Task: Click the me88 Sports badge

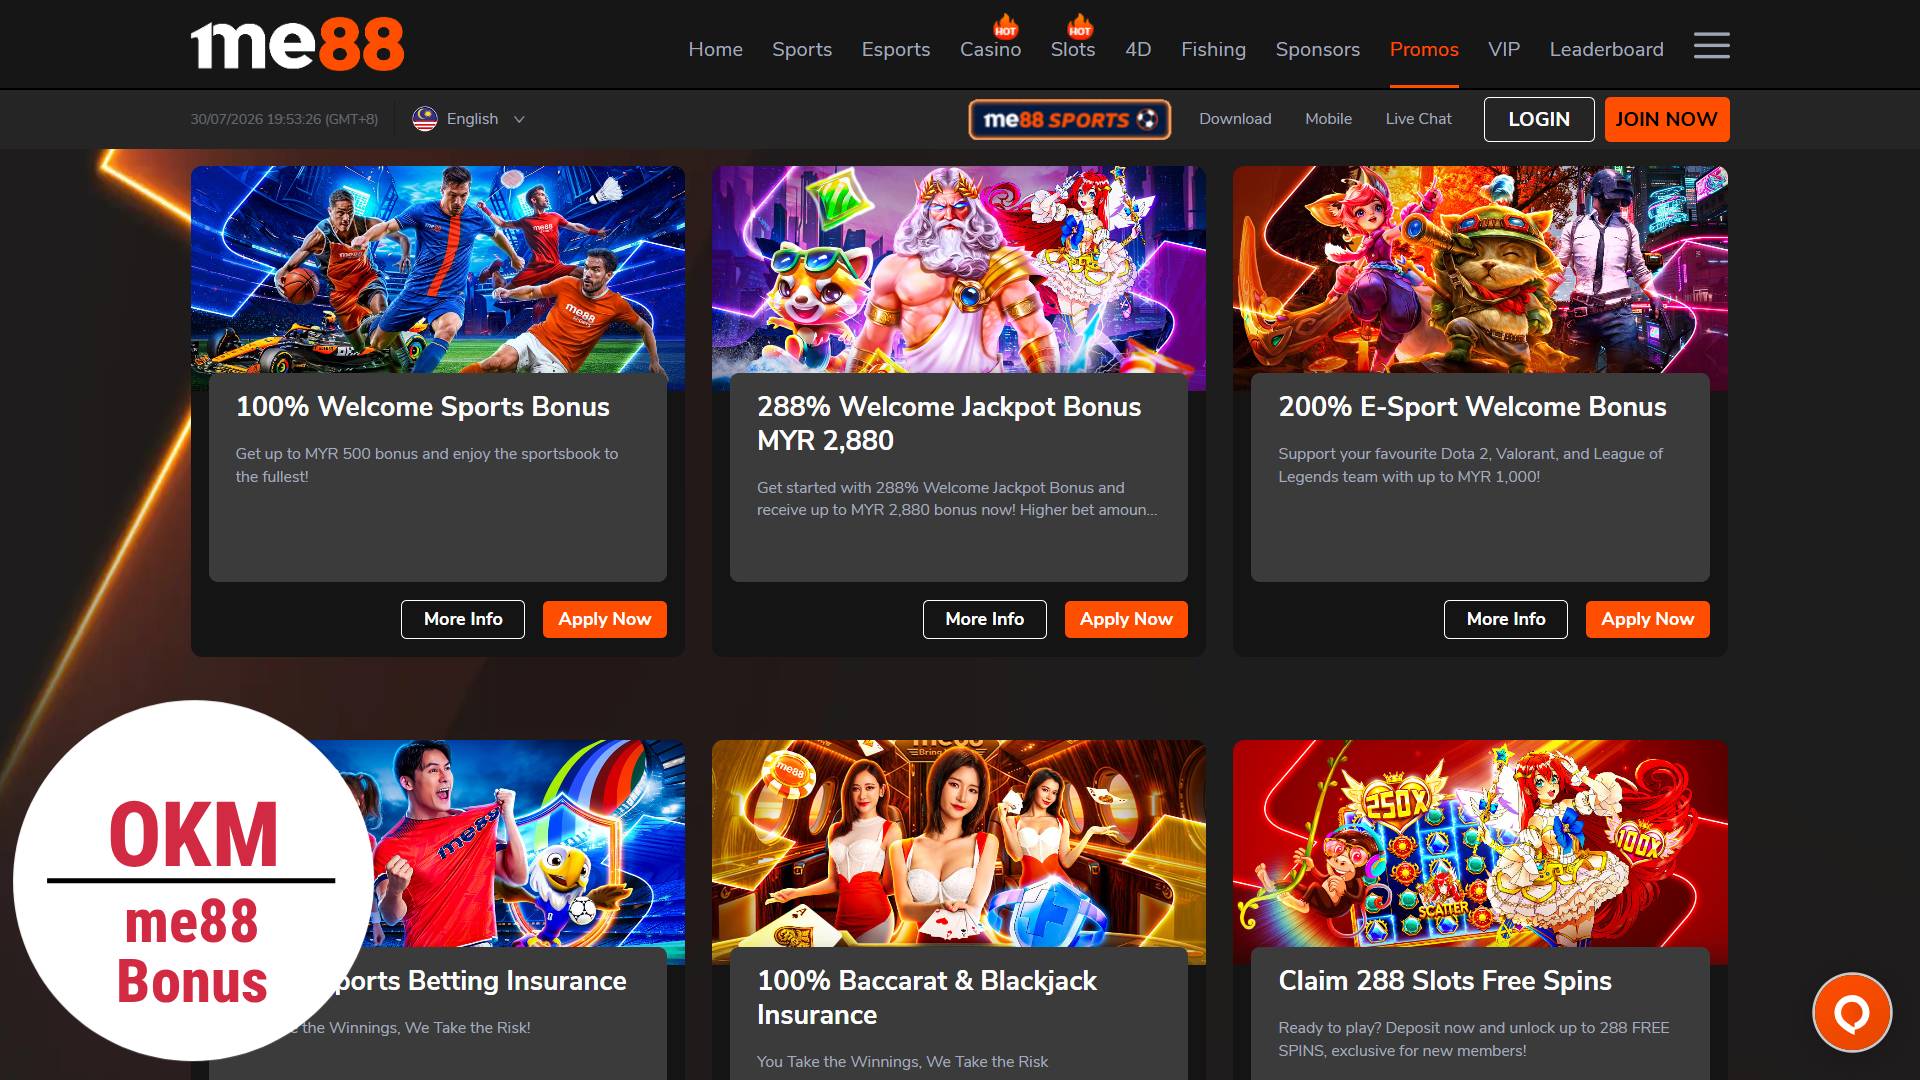Action: point(1069,119)
